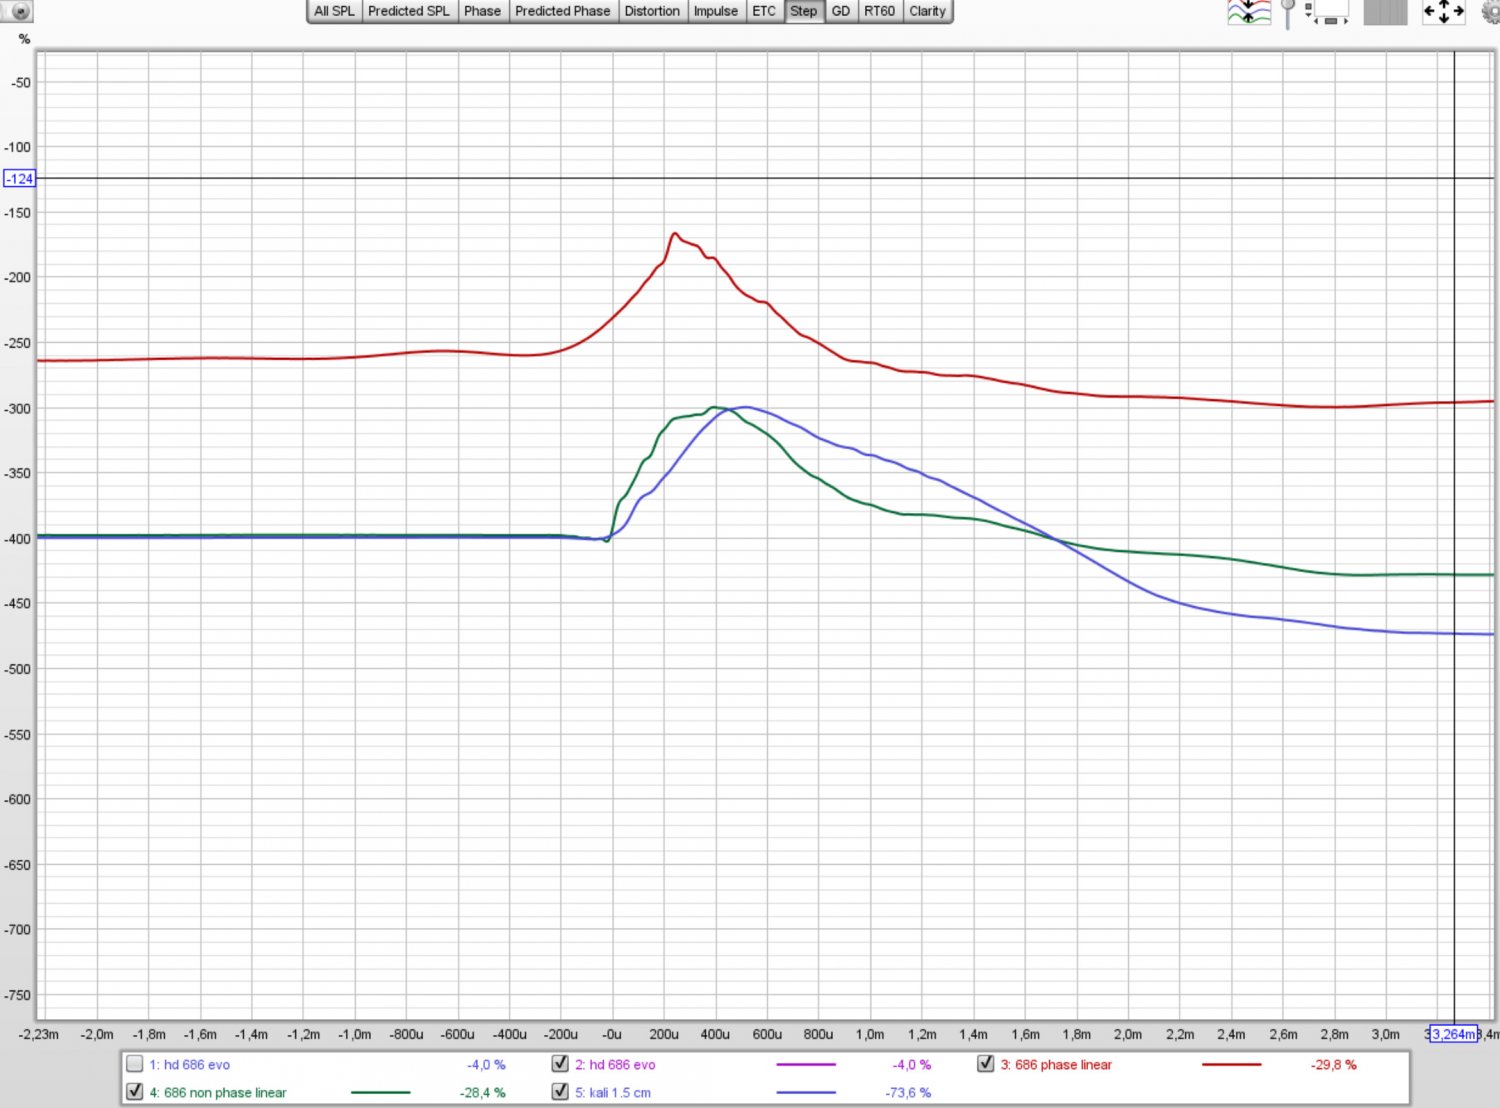
Task: Click blue line sample for kali 1.5 cm
Action: tap(806, 1093)
